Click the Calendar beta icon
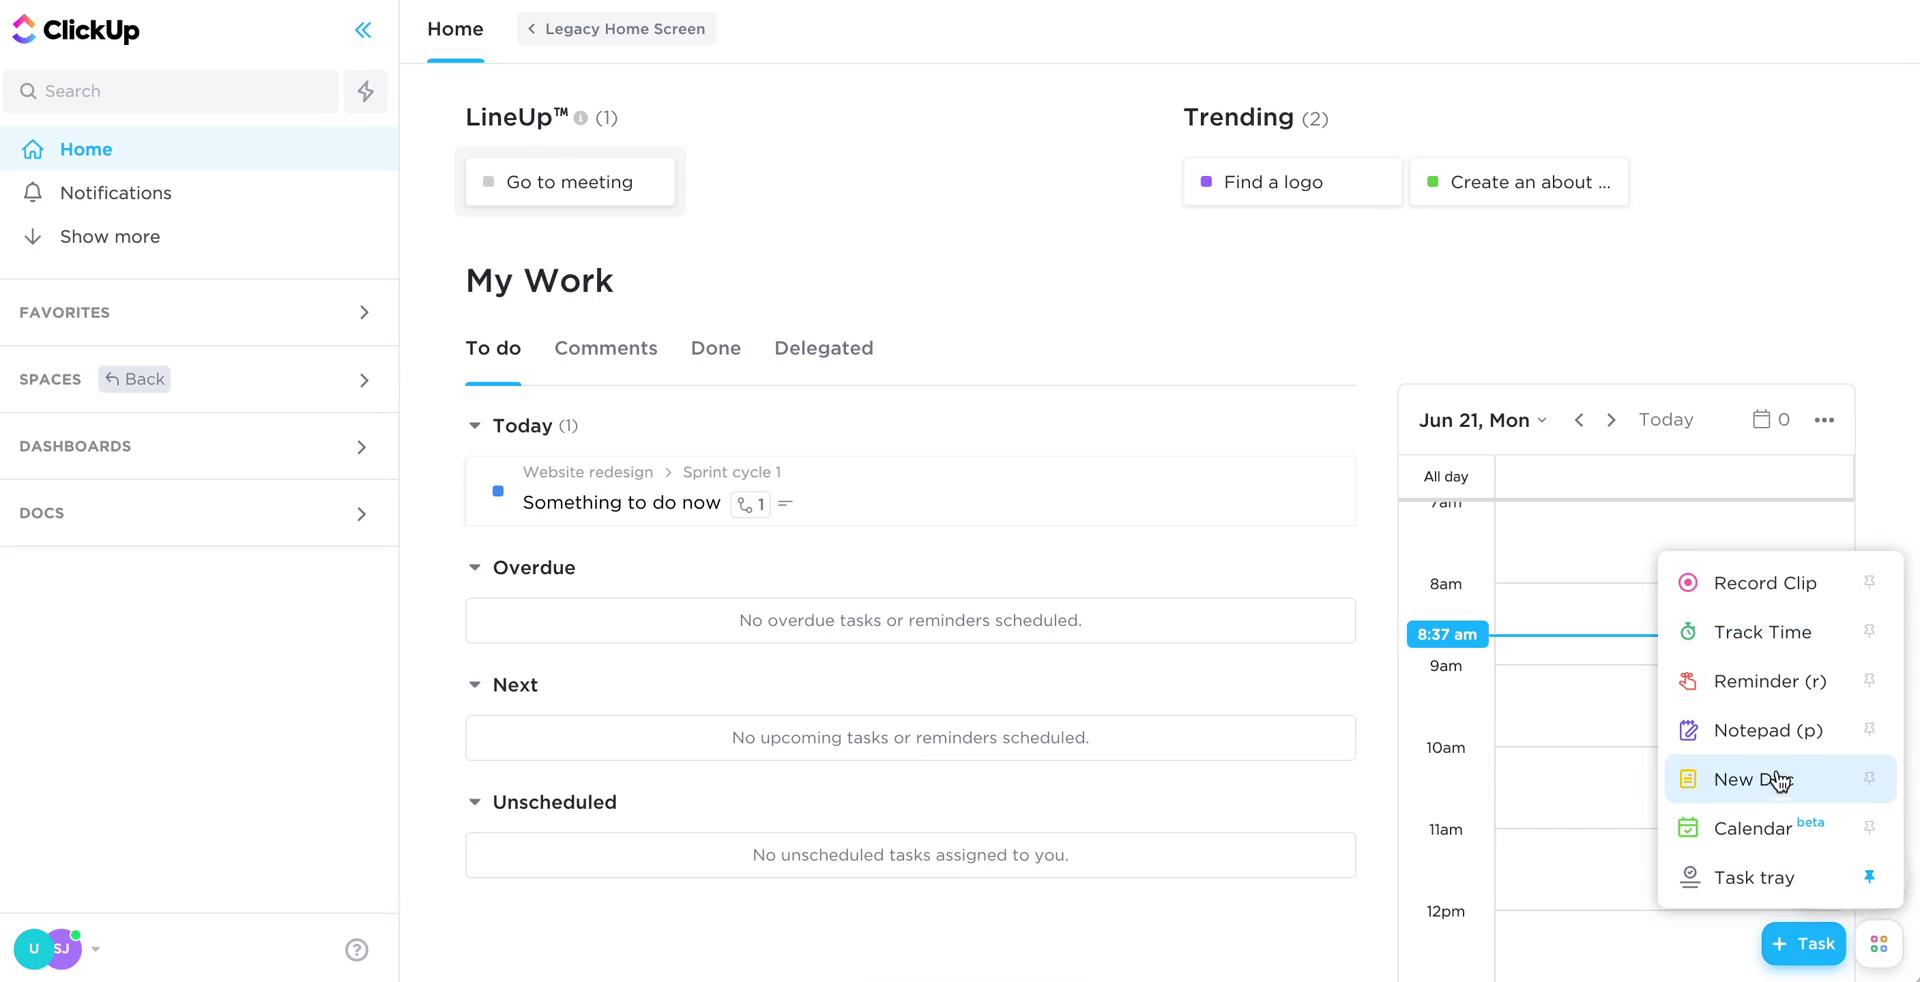 tap(1688, 828)
